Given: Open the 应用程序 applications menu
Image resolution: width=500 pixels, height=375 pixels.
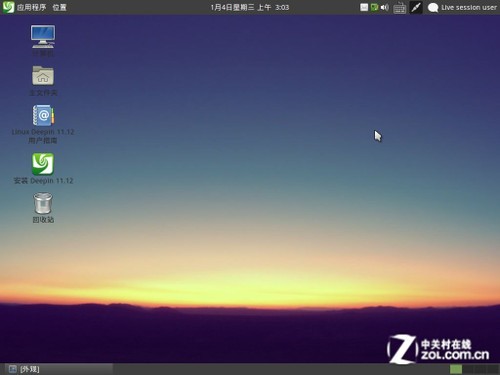Looking at the screenshot, I should point(32,7).
